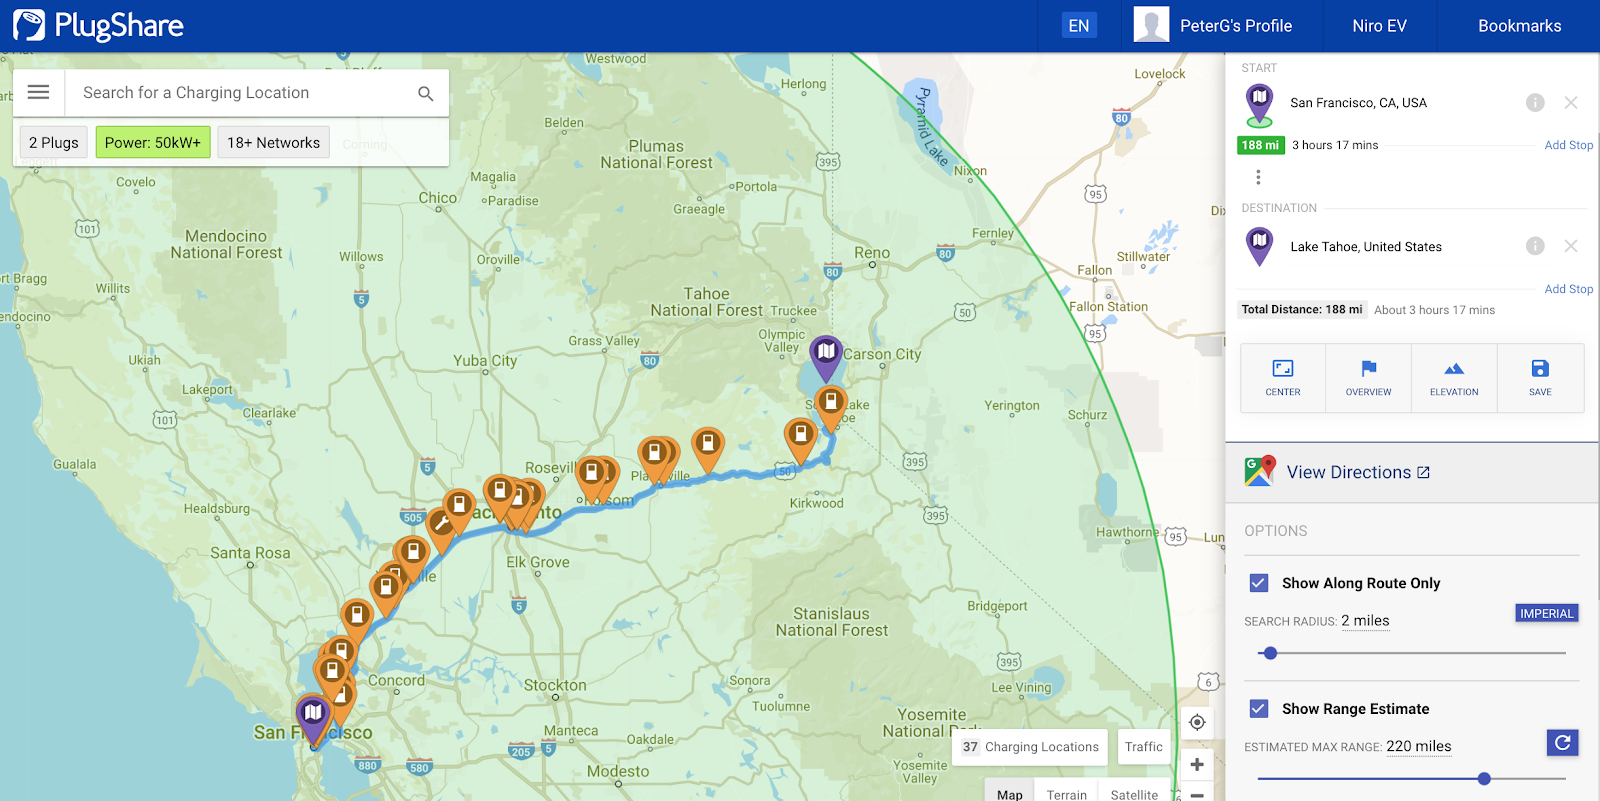This screenshot has width=1600, height=801.
Task: Open the charger pin near South Lake Tahoe
Action: 831,407
